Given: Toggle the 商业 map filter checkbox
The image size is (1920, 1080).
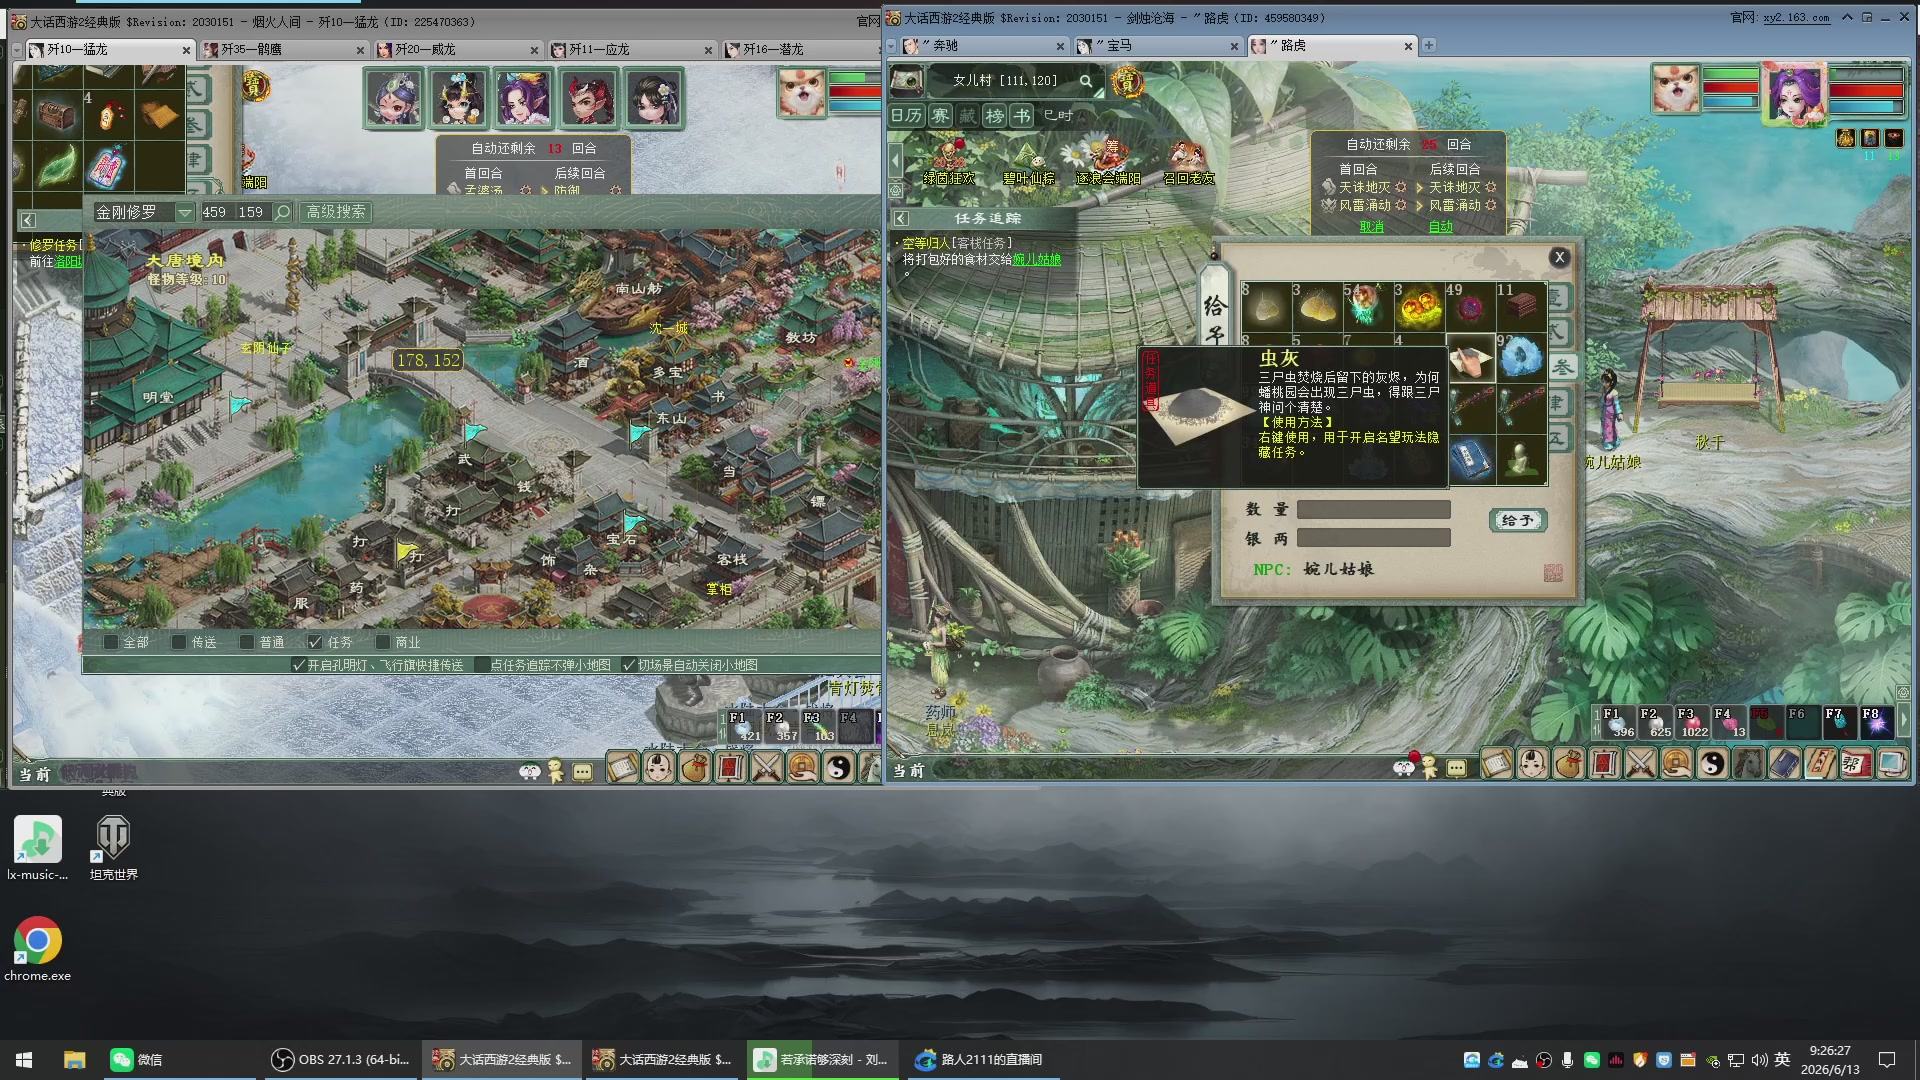Looking at the screenshot, I should click(383, 642).
